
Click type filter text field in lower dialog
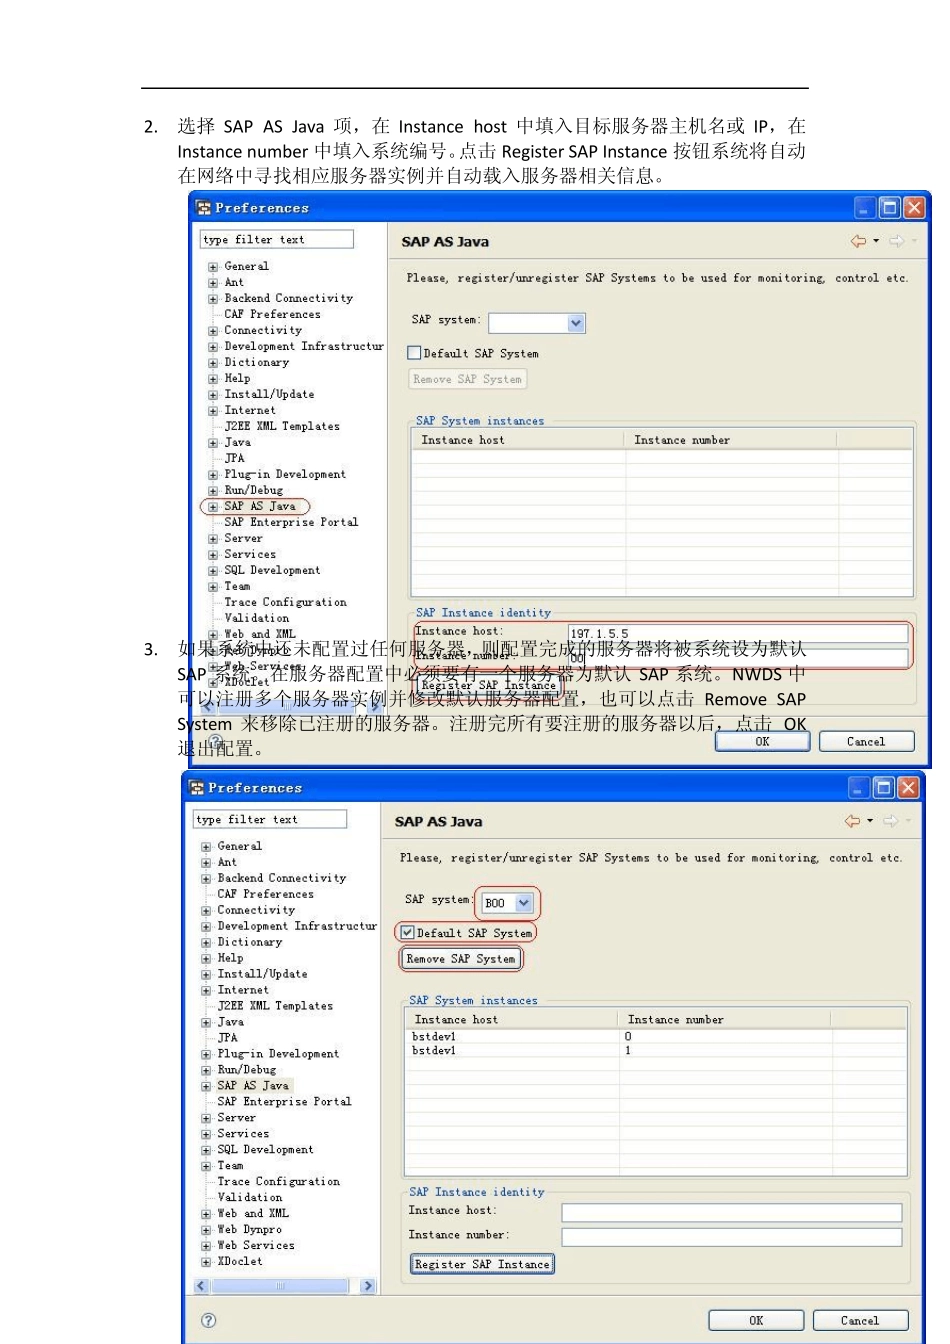click(x=270, y=819)
